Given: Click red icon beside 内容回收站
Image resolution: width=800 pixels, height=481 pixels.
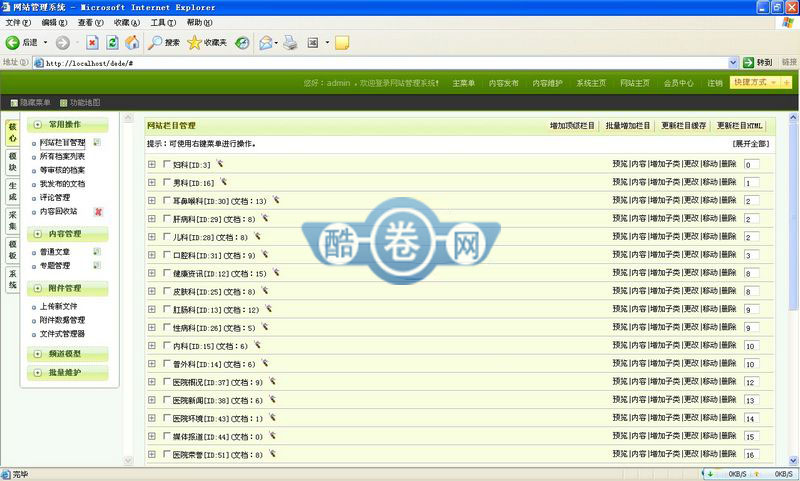Looking at the screenshot, I should point(98,212).
